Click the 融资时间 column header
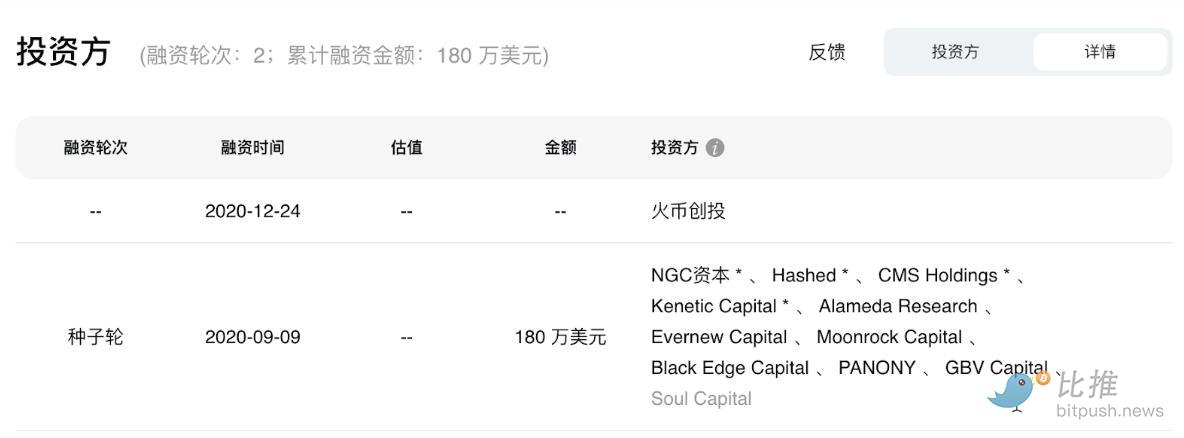The image size is (1184, 438). coord(252,148)
